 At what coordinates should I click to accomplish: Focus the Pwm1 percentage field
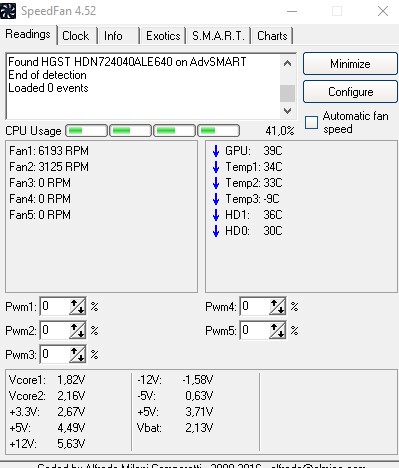(x=55, y=306)
